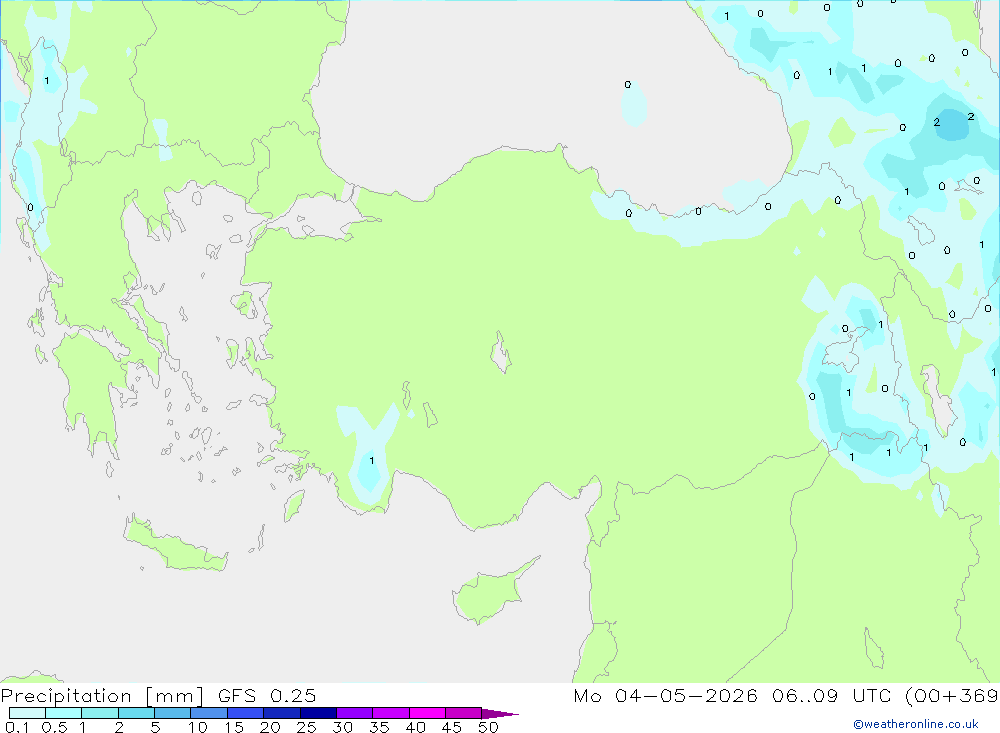1000x733 pixels.
Task: Pick the 5–10 mm legend color
Action: tap(173, 713)
